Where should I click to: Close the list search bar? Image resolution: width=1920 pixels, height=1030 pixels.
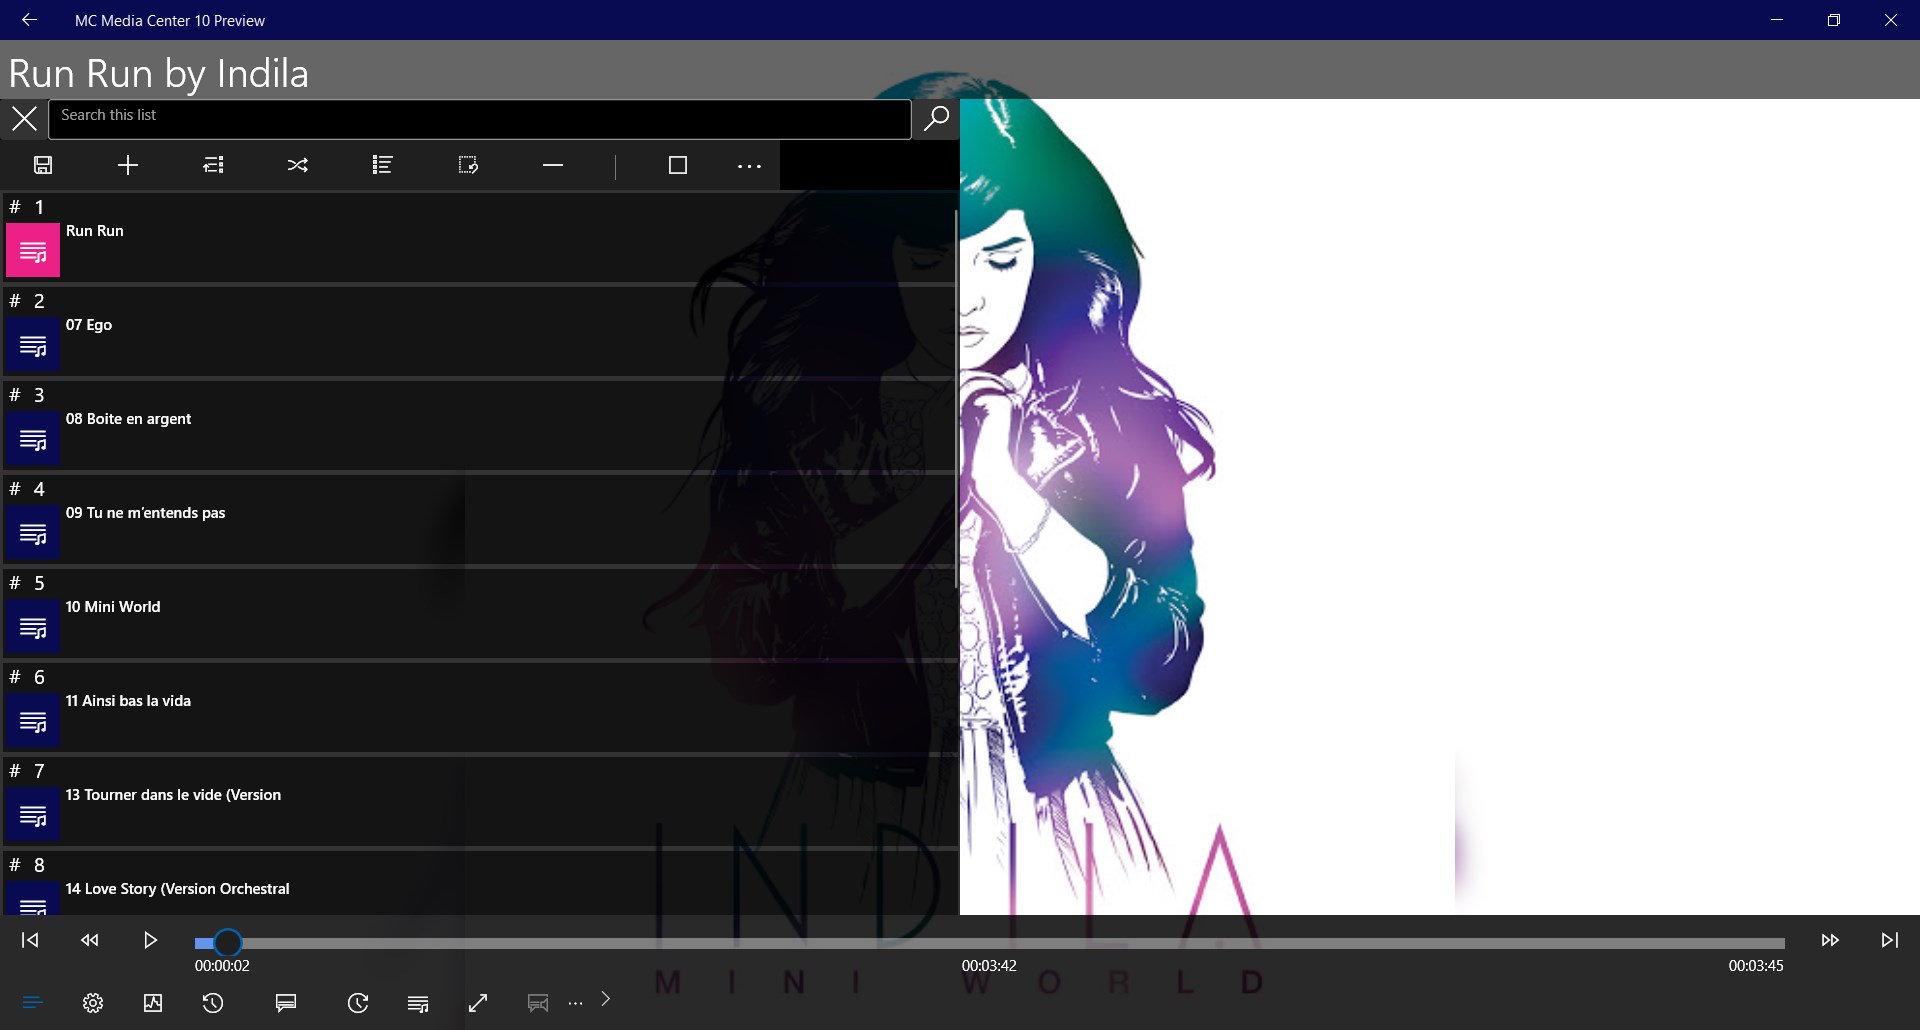tap(24, 119)
